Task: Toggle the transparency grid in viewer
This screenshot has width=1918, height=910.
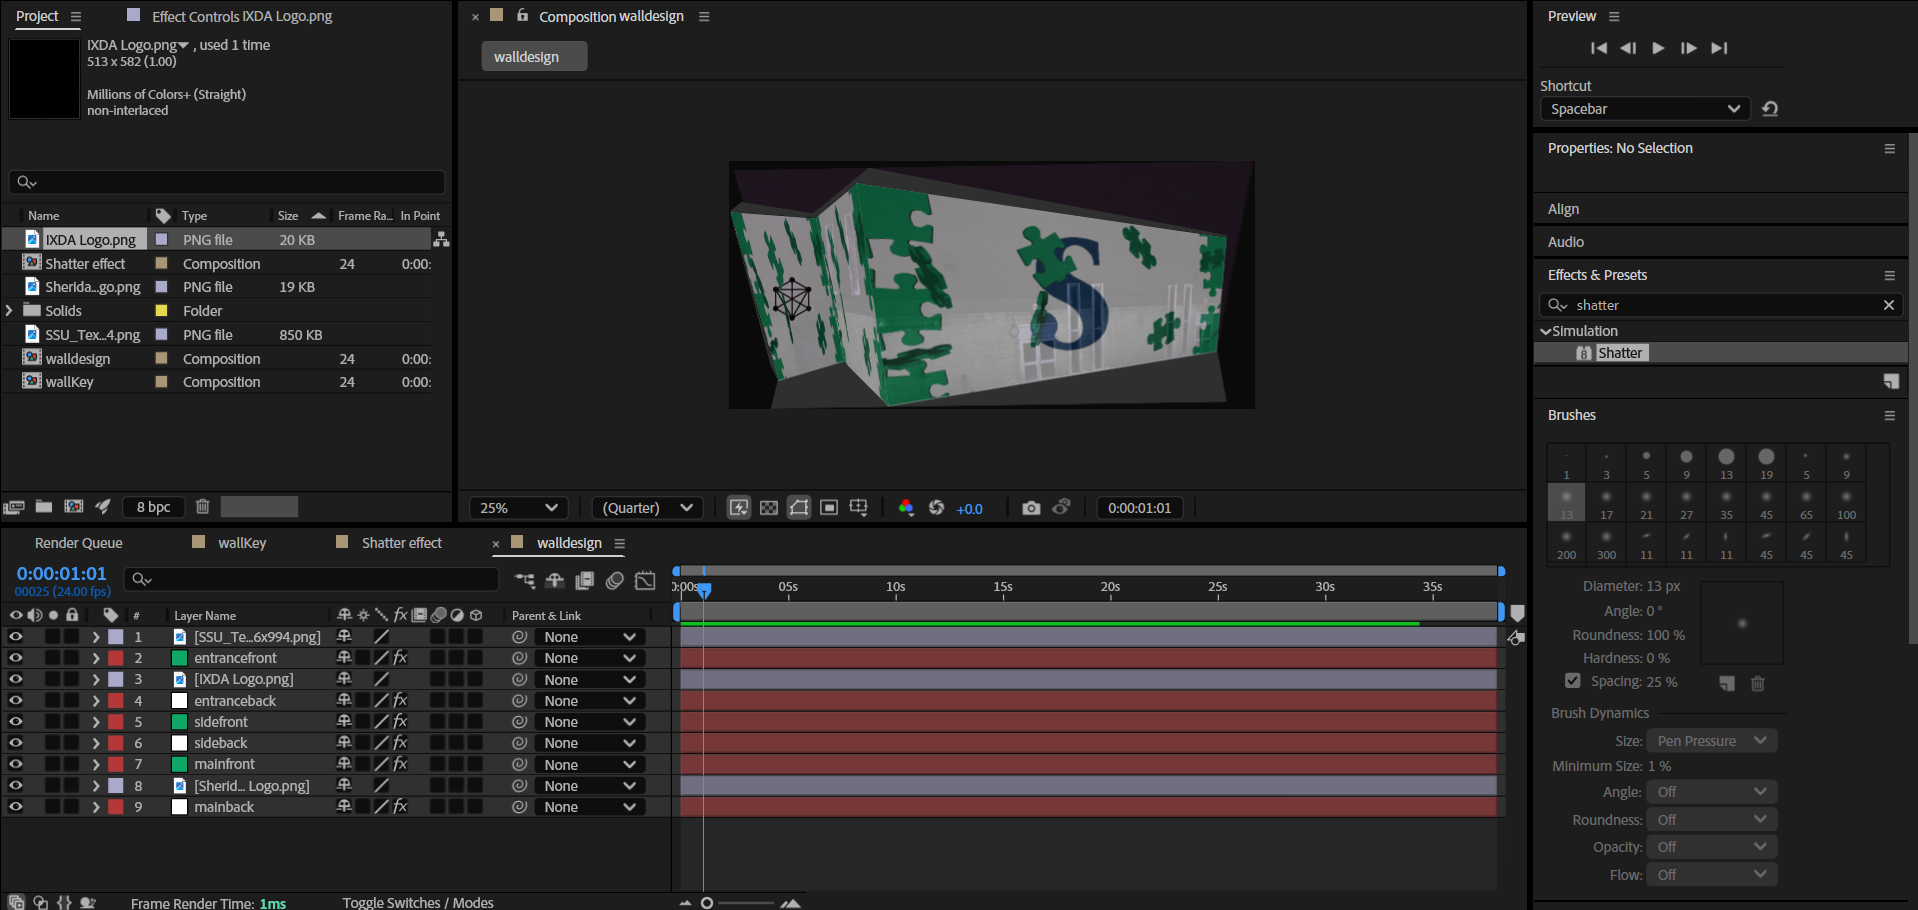Action: 768,508
